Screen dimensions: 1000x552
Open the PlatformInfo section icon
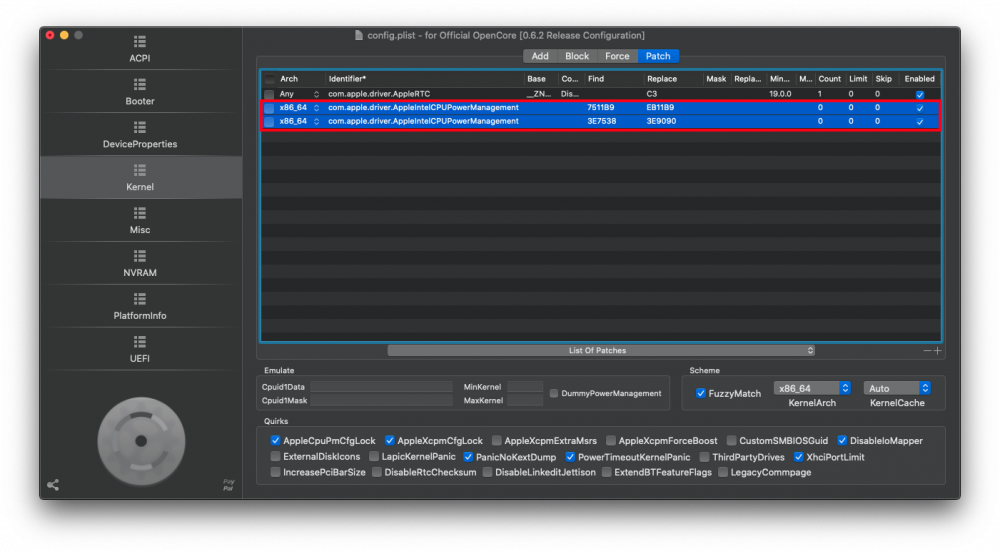click(x=140, y=298)
